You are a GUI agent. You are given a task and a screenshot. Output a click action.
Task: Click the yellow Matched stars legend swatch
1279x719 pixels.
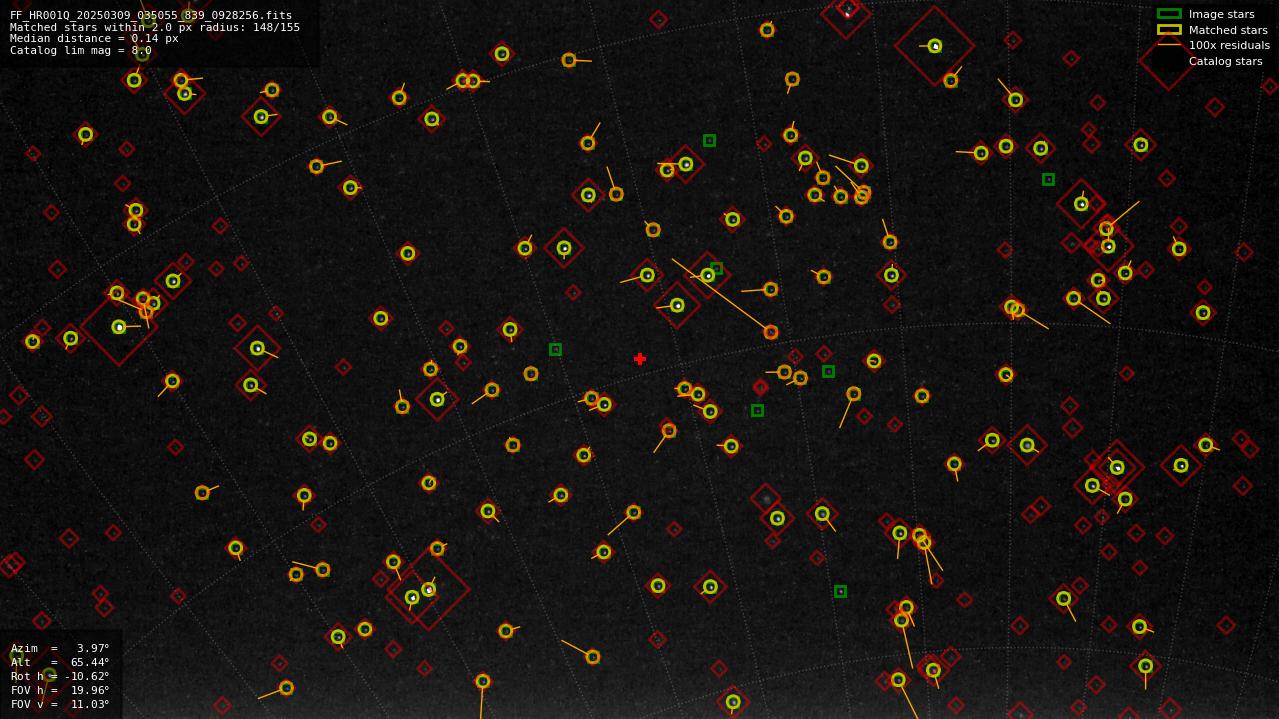click(x=1169, y=30)
